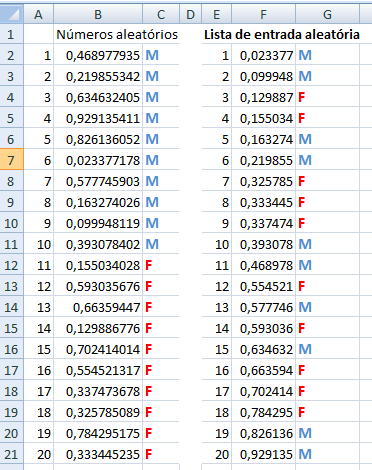Click cell with value 0,099948 in column F
Image resolution: width=372 pixels, height=470 pixels.
click(264, 76)
